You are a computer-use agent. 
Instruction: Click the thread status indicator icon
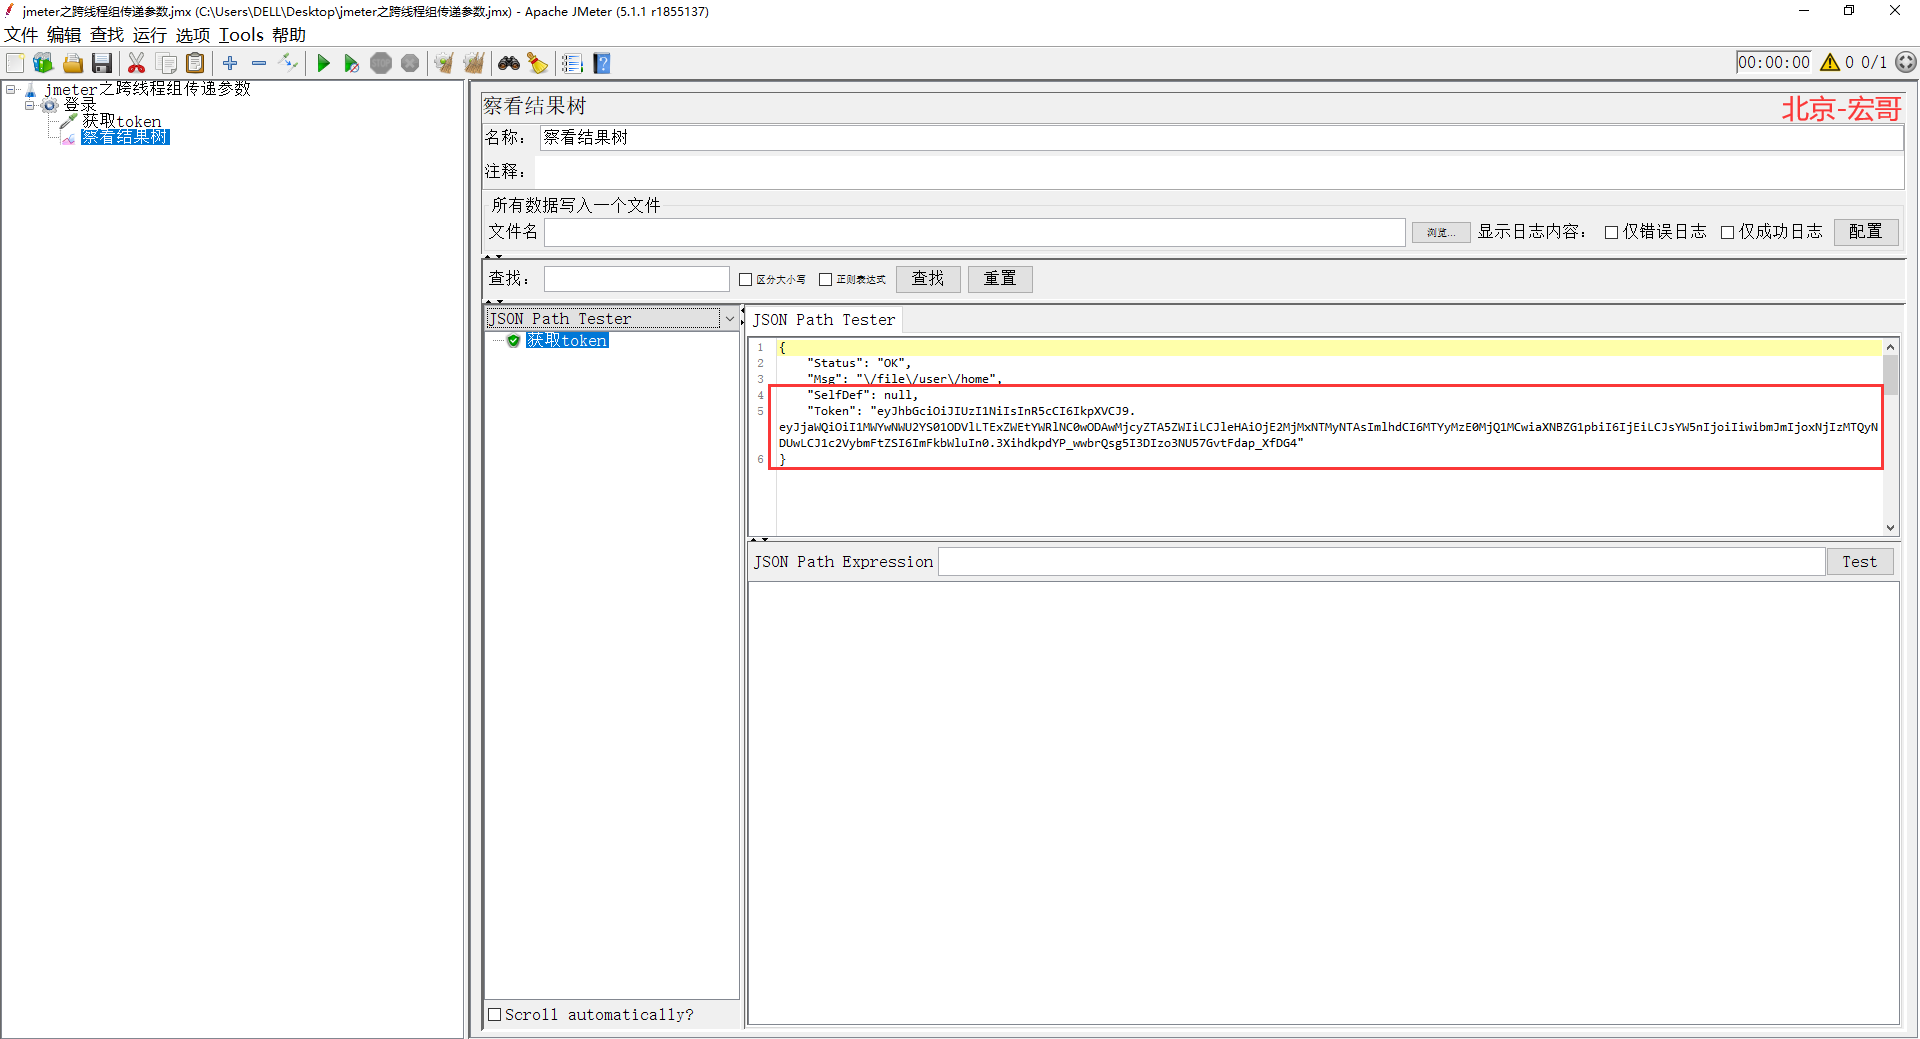click(x=1906, y=62)
